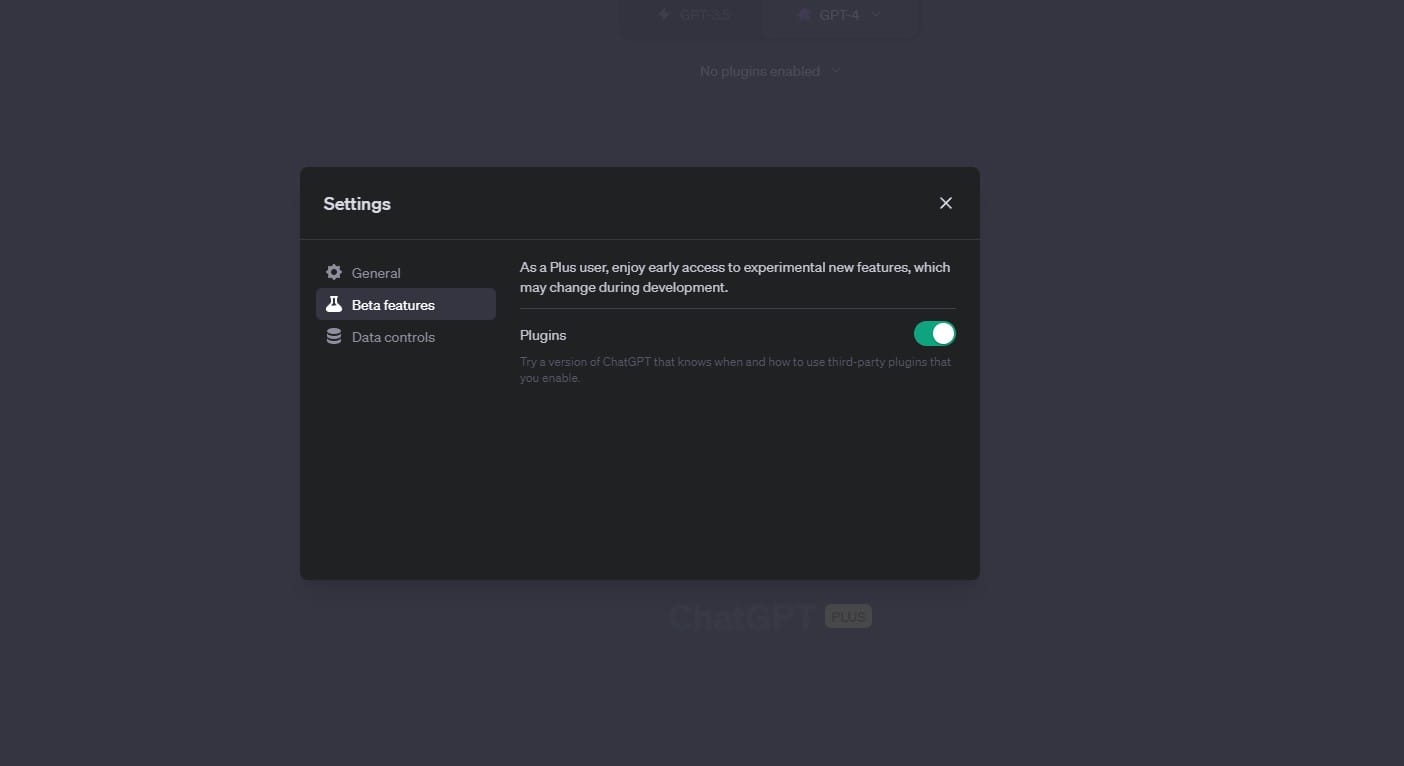Click the GPT-4 model icon

(x=804, y=15)
